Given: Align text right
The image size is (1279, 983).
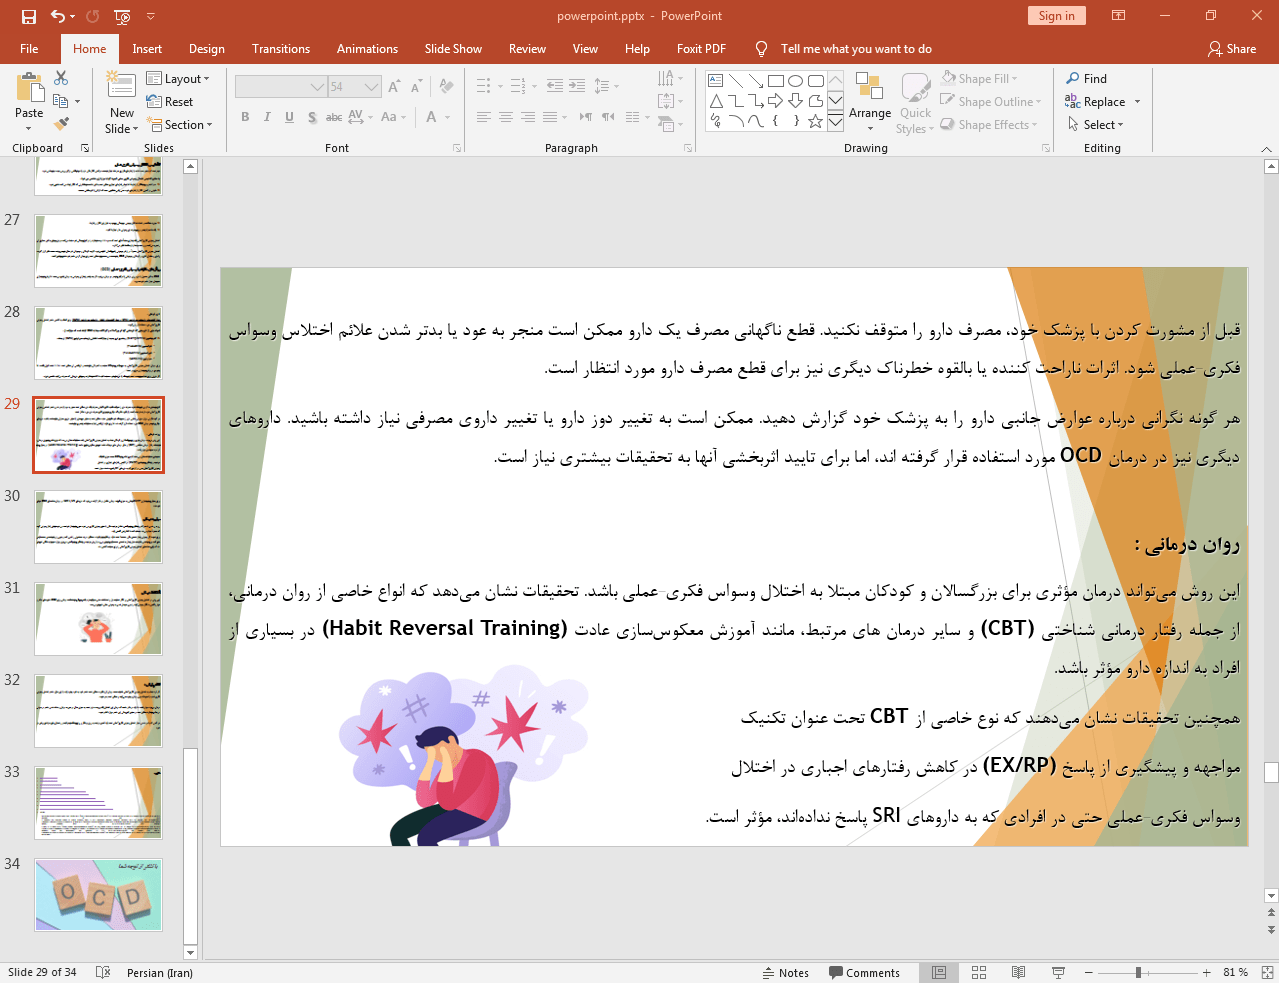Looking at the screenshot, I should click(528, 117).
